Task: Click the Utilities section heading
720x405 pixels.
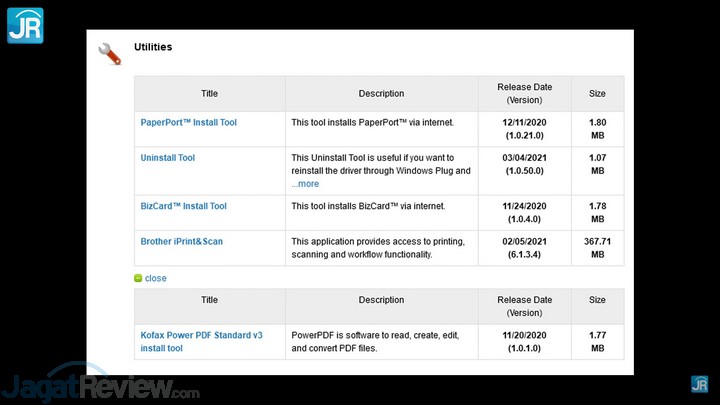Action: (153, 47)
